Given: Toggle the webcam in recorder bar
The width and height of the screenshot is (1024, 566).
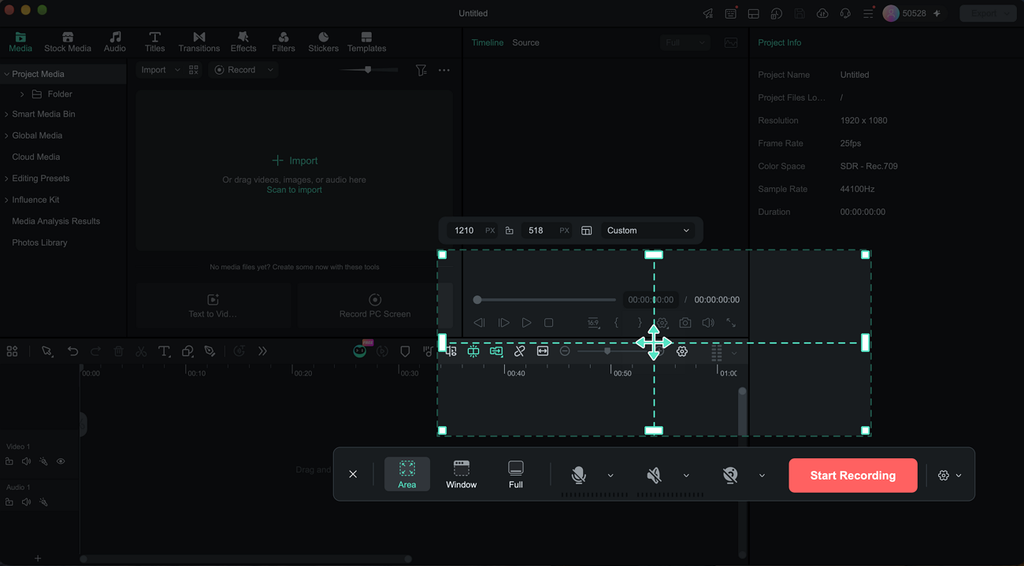Looking at the screenshot, I should [730, 475].
